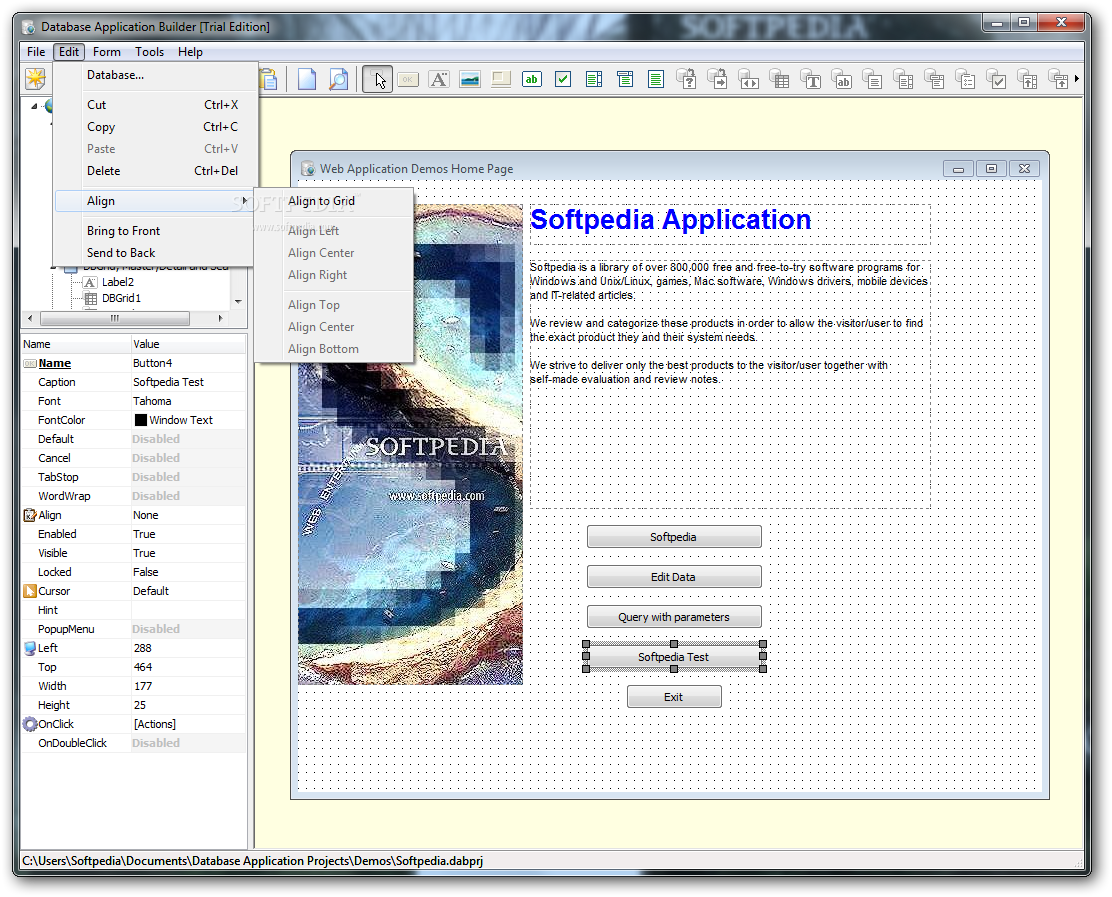1112x897 pixels.
Task: Select the database text 'T' component tool
Action: pyautogui.click(x=811, y=79)
